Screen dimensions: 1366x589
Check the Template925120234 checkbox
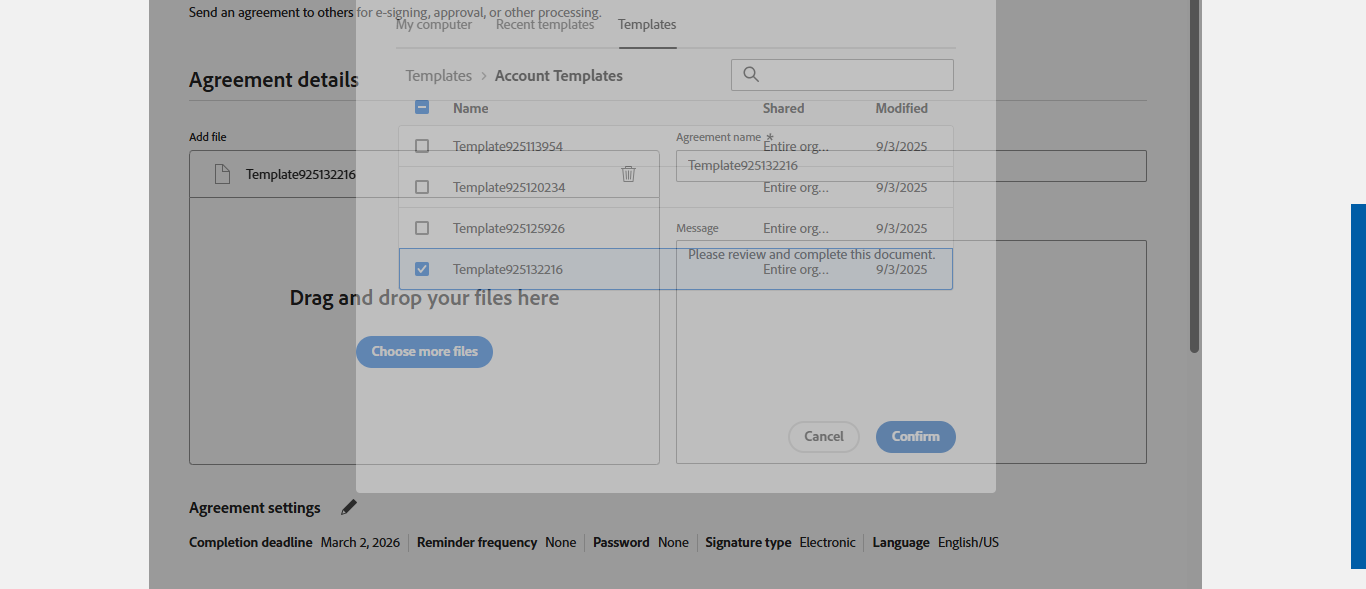(422, 187)
